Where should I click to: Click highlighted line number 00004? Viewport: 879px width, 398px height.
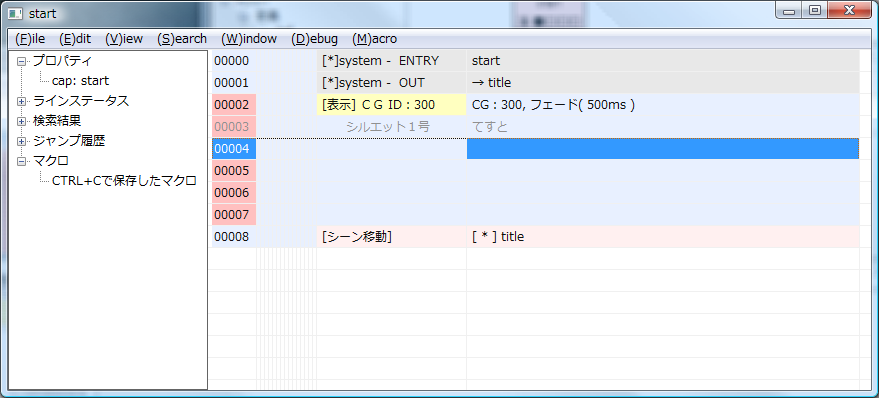click(x=234, y=149)
